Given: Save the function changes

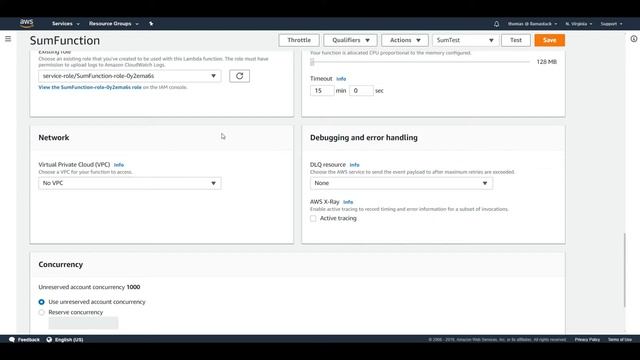Looking at the screenshot, I should coord(549,40).
